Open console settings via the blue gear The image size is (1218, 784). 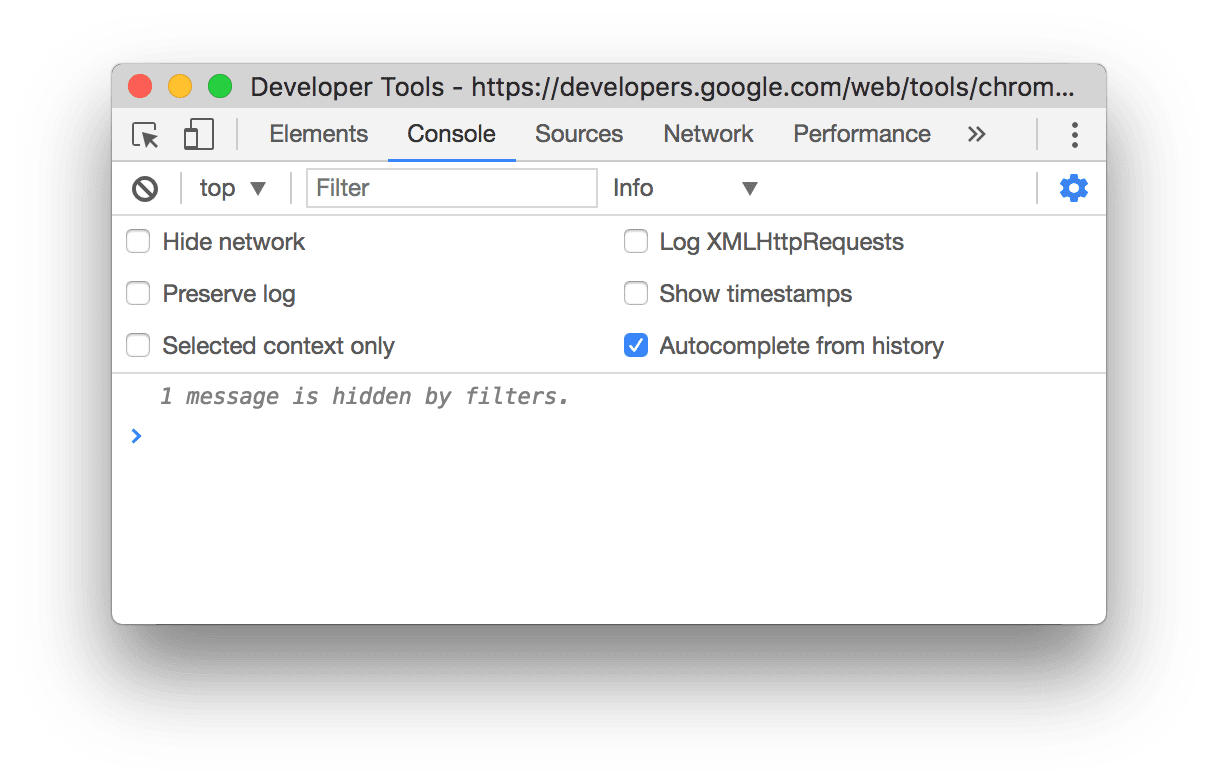1073,188
